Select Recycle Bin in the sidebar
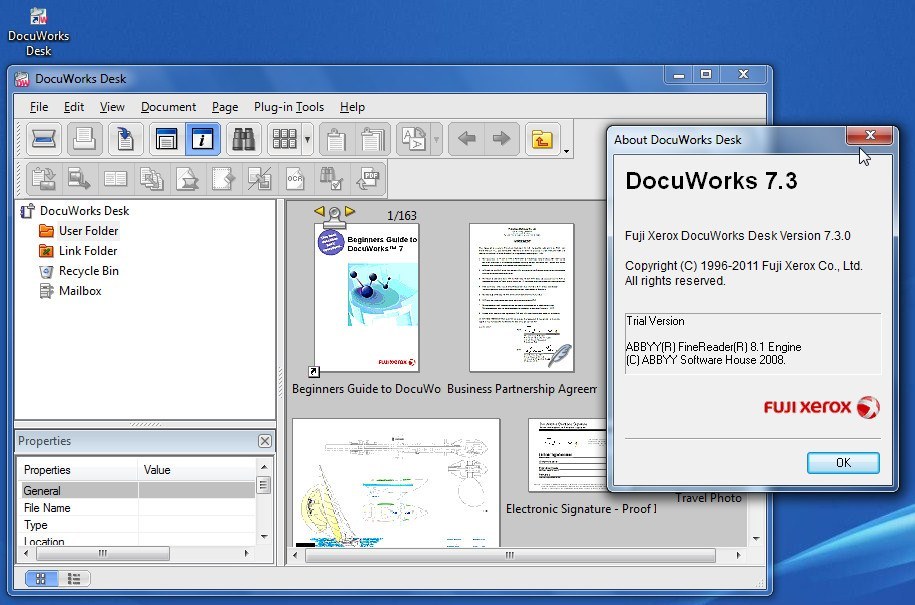The image size is (915, 605). point(79,271)
